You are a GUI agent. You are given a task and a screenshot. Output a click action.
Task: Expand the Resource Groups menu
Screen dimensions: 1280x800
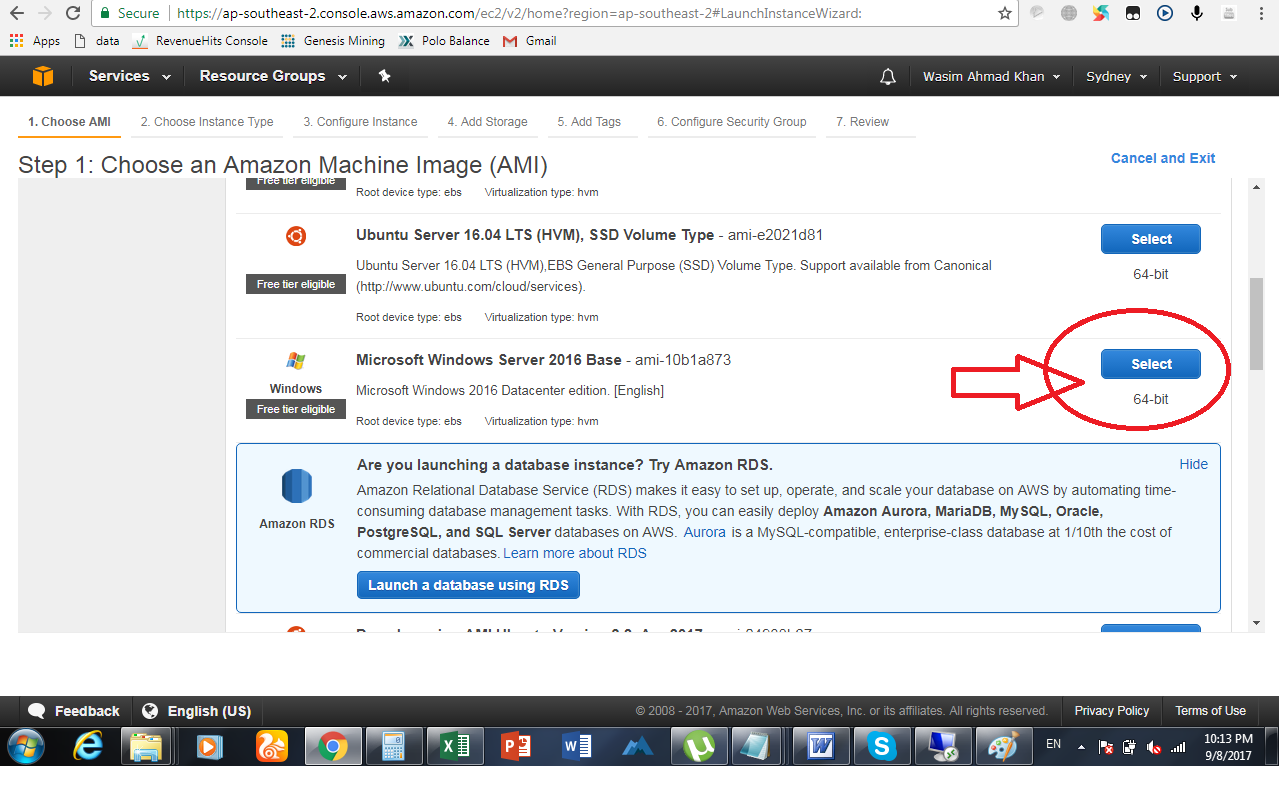pos(273,76)
